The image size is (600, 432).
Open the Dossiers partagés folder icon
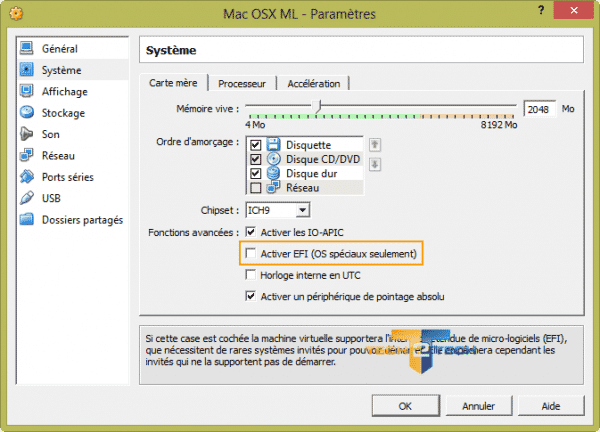click(x=26, y=220)
